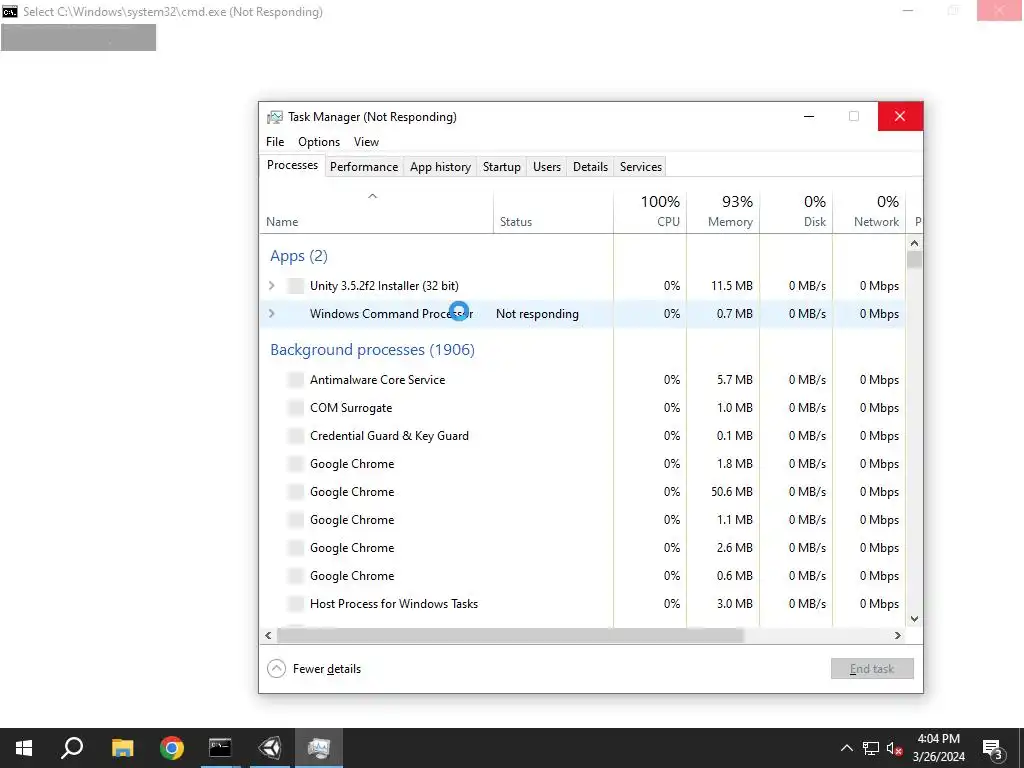This screenshot has width=1024, height=768.
Task: Sort processes by CPU column
Action: click(650, 212)
